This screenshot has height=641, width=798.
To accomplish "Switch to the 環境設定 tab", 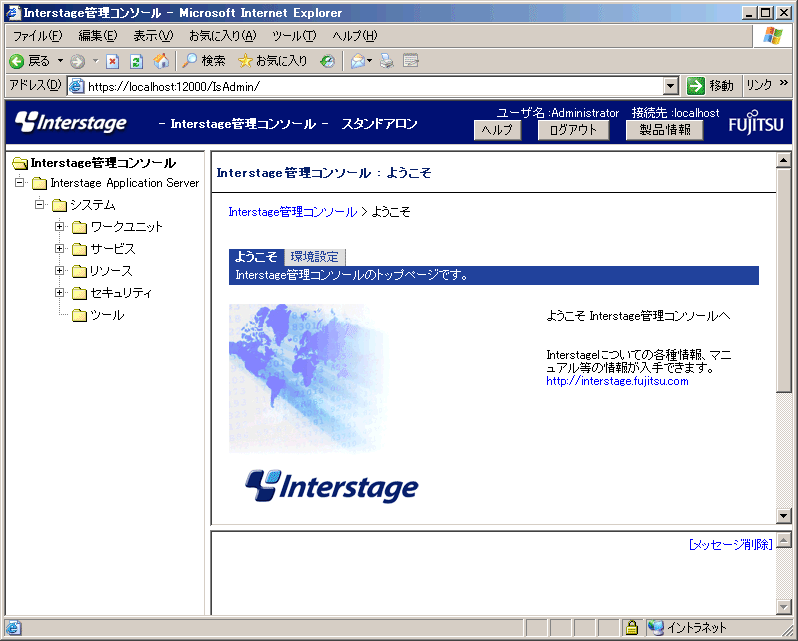I will click(315, 257).
